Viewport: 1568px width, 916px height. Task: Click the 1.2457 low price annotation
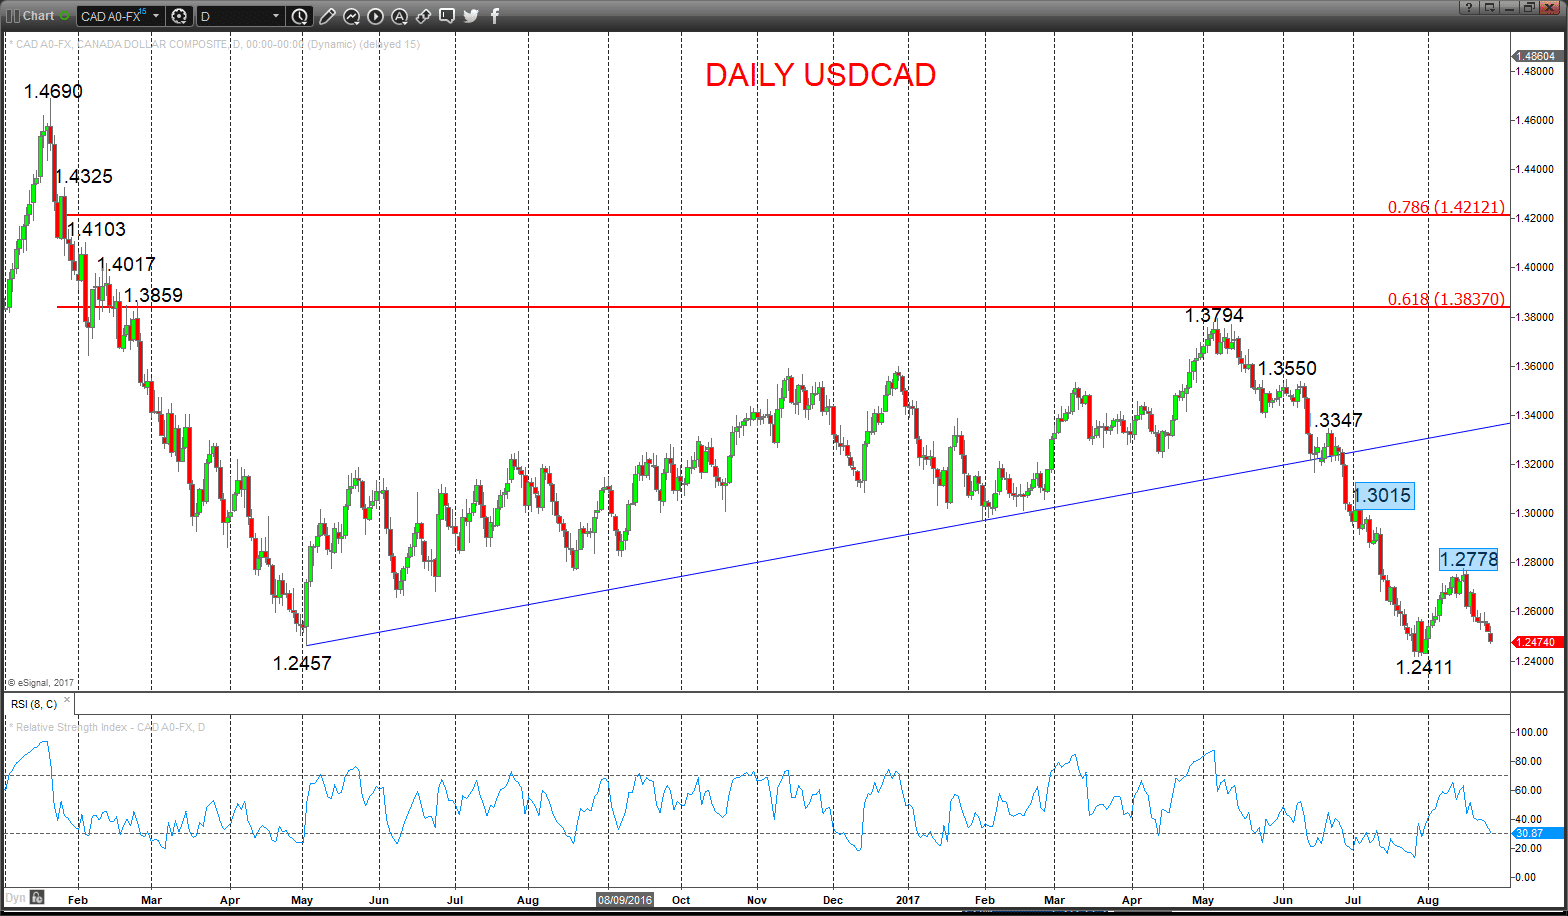tap(302, 663)
